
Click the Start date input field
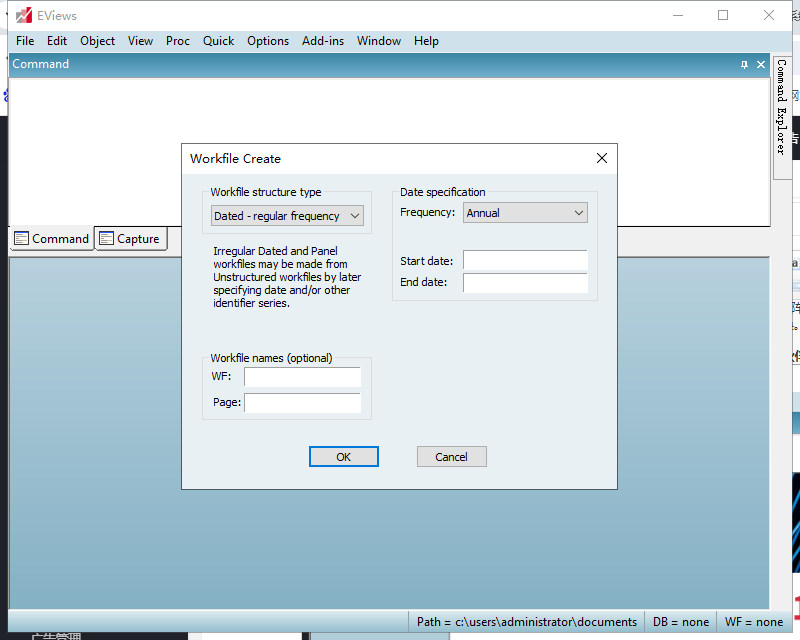[526, 260]
